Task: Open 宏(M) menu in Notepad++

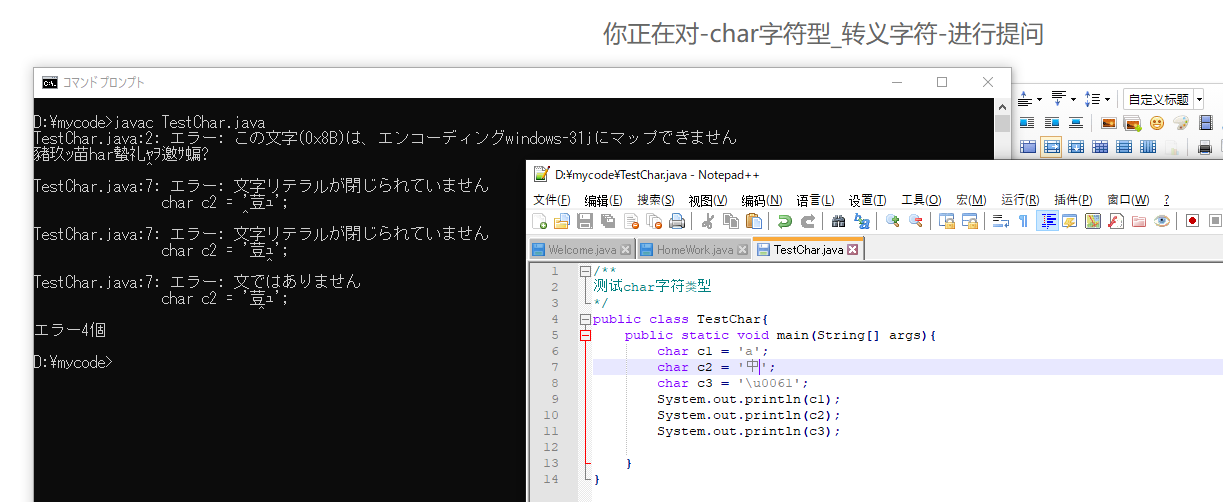Action: click(970, 200)
